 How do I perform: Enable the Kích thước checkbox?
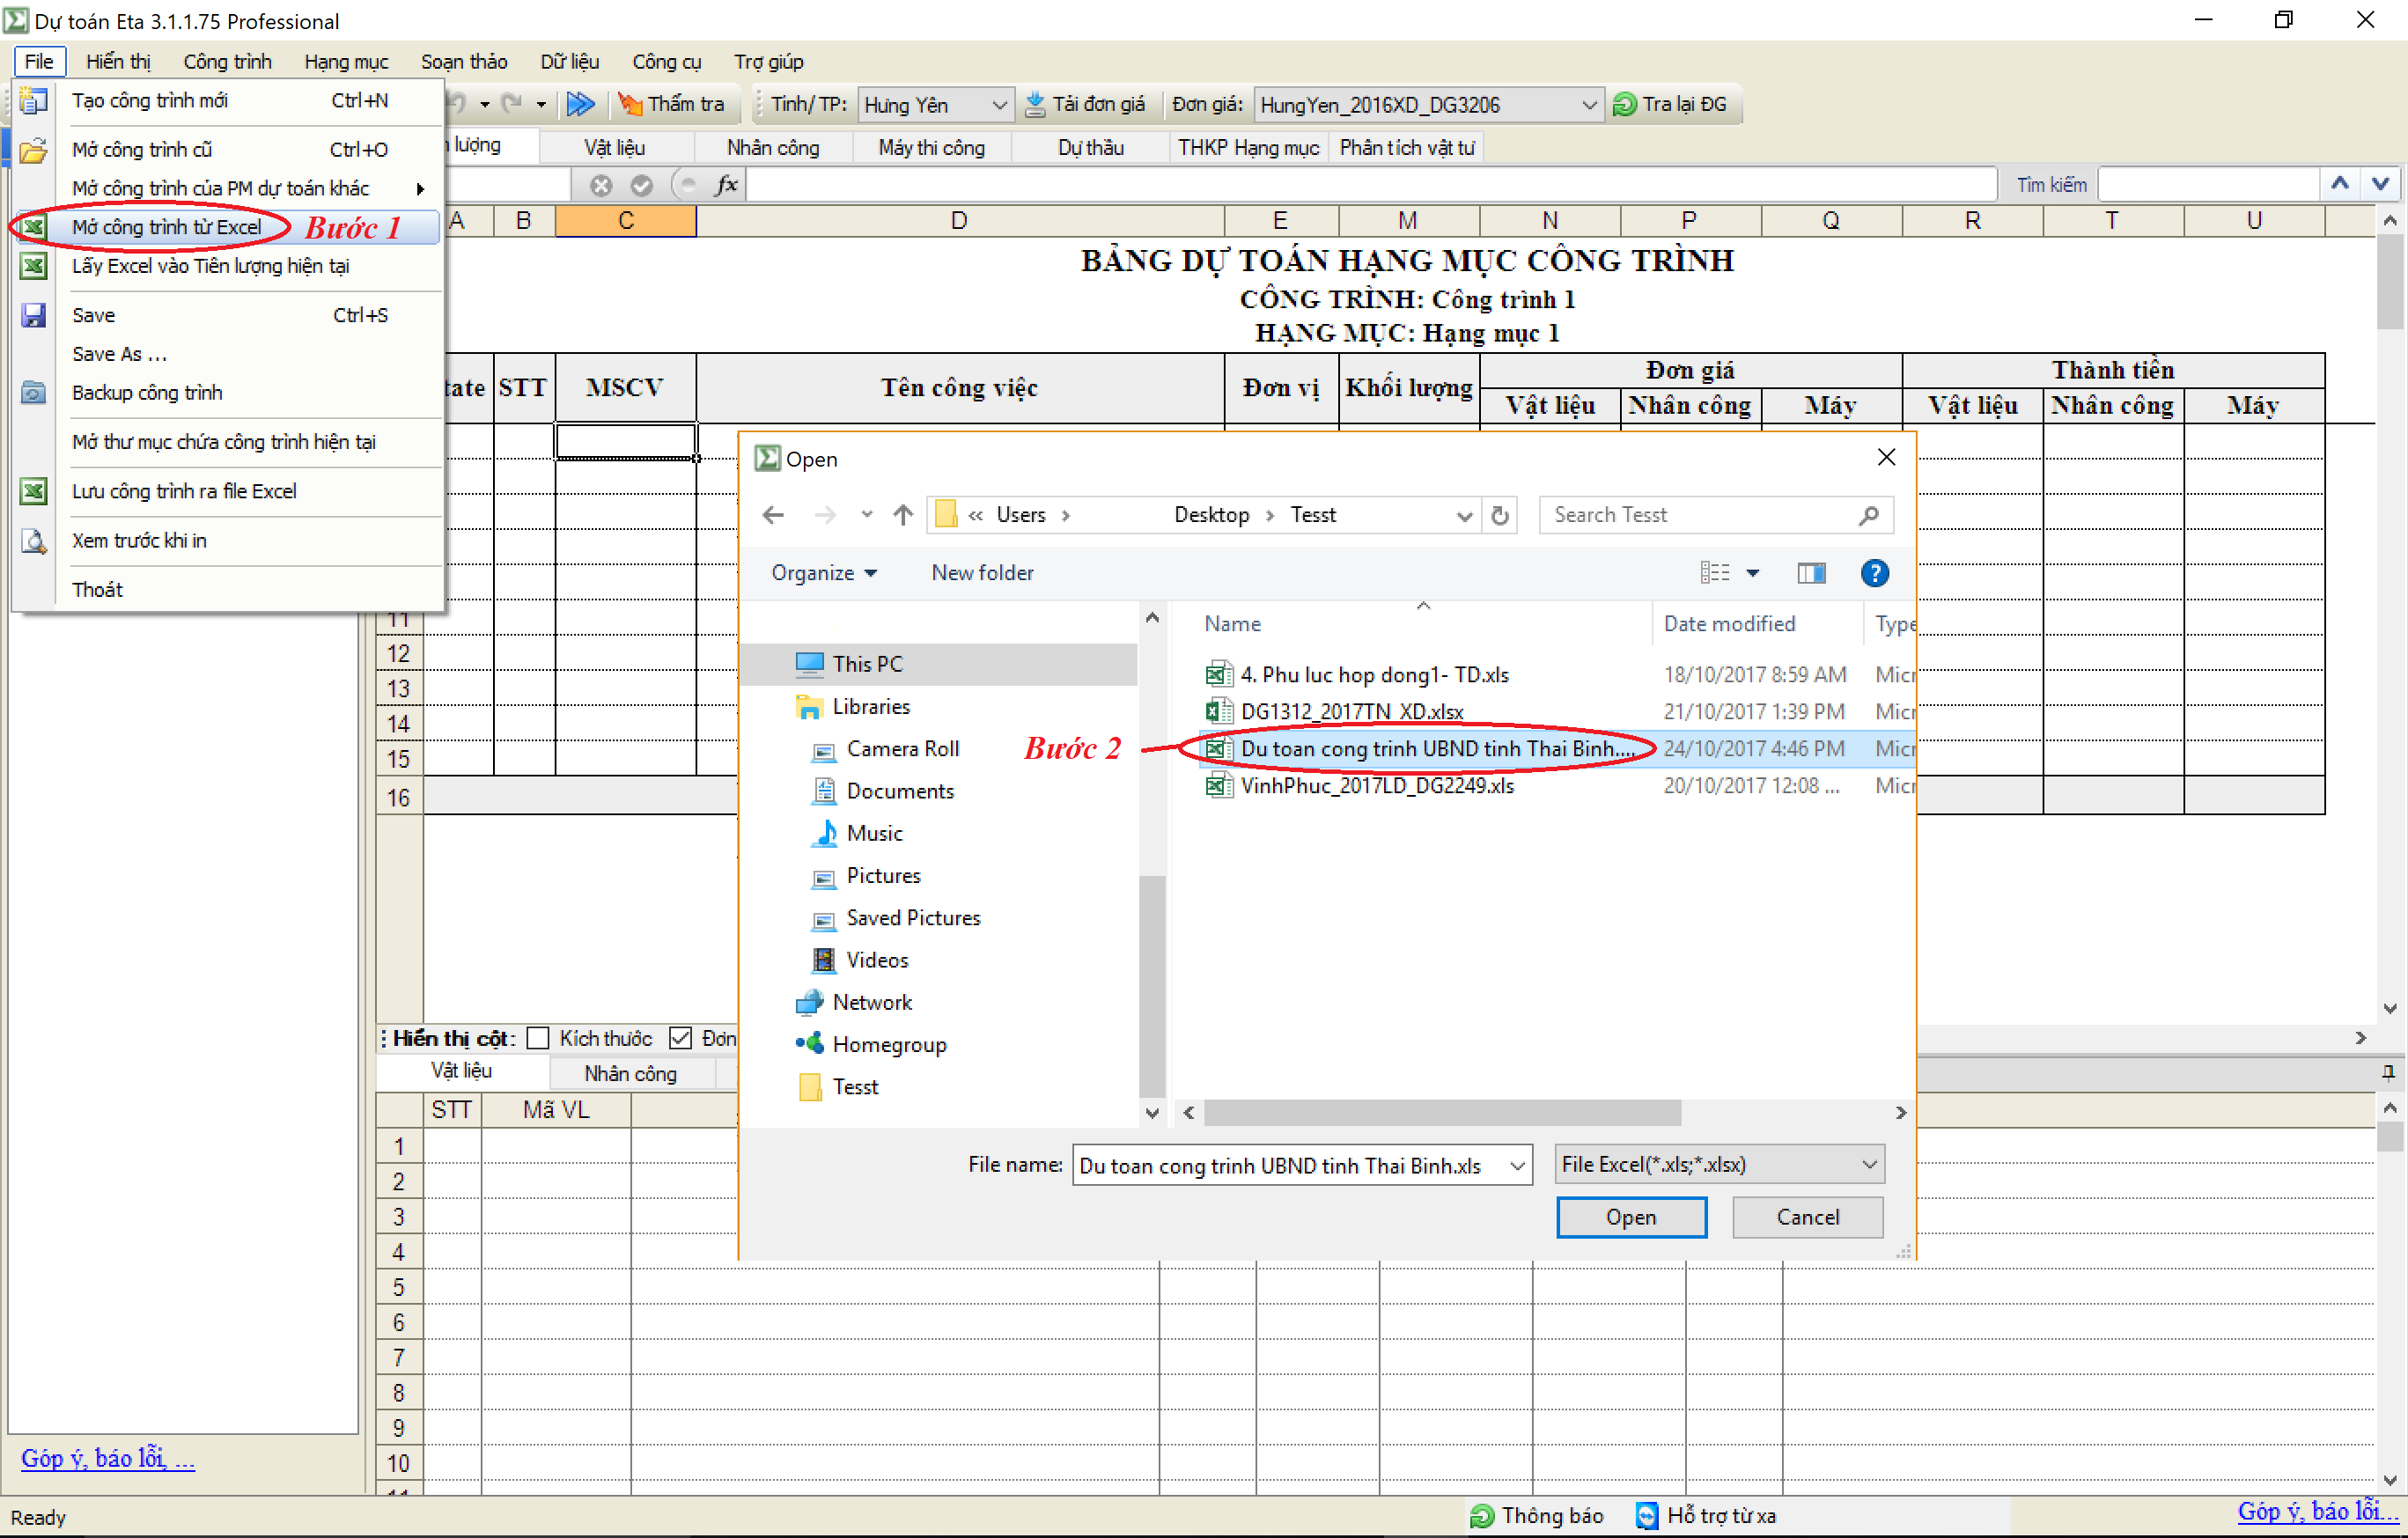[538, 1038]
